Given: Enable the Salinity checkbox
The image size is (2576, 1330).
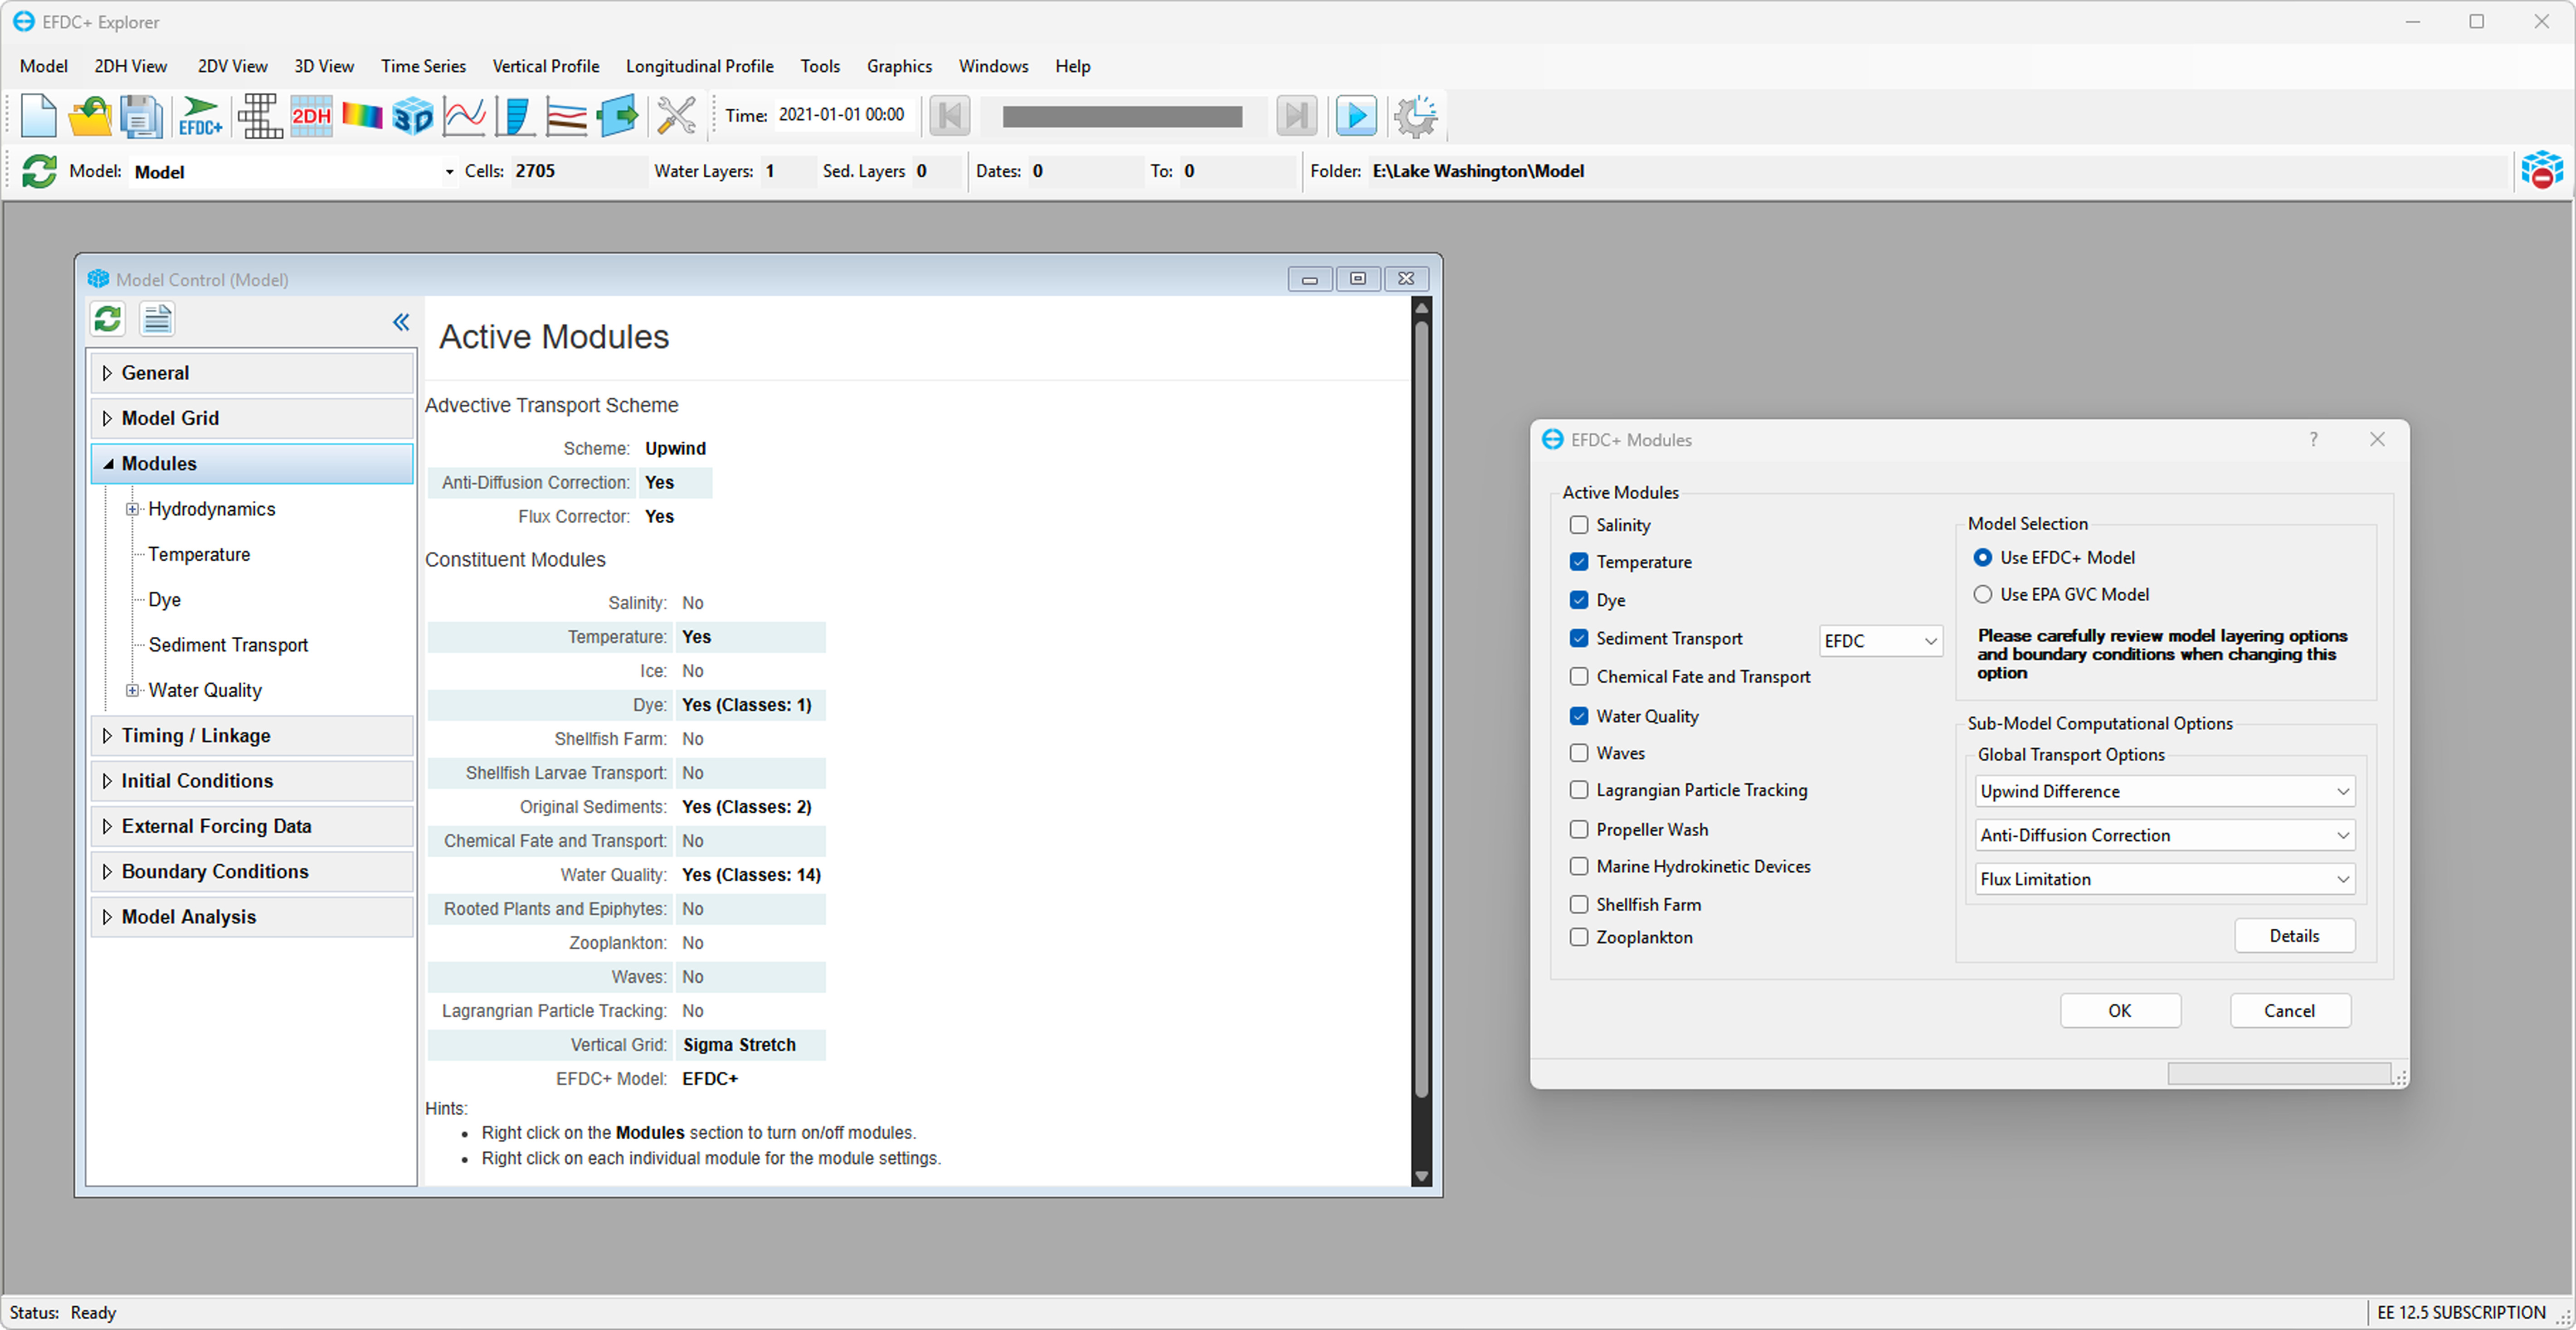Looking at the screenshot, I should tap(1578, 525).
